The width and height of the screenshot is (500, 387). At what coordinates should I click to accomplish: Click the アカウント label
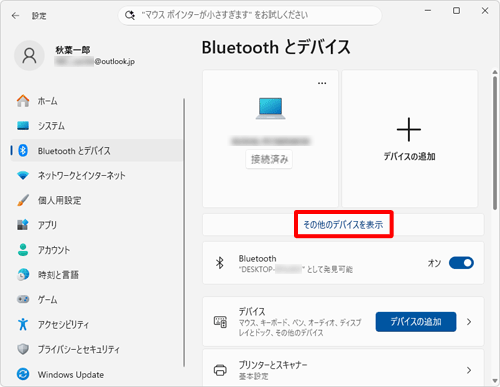pyautogui.click(x=54, y=250)
